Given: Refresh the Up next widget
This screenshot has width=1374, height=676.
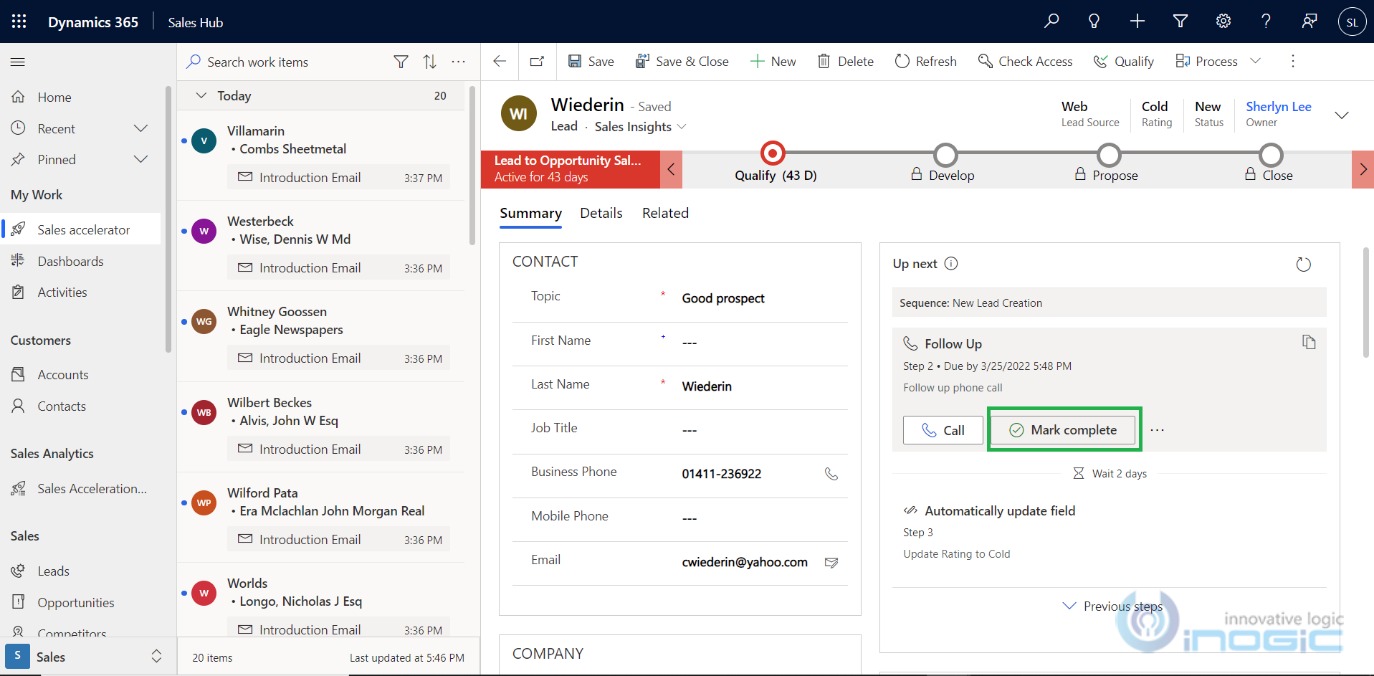Looking at the screenshot, I should tap(1303, 265).
